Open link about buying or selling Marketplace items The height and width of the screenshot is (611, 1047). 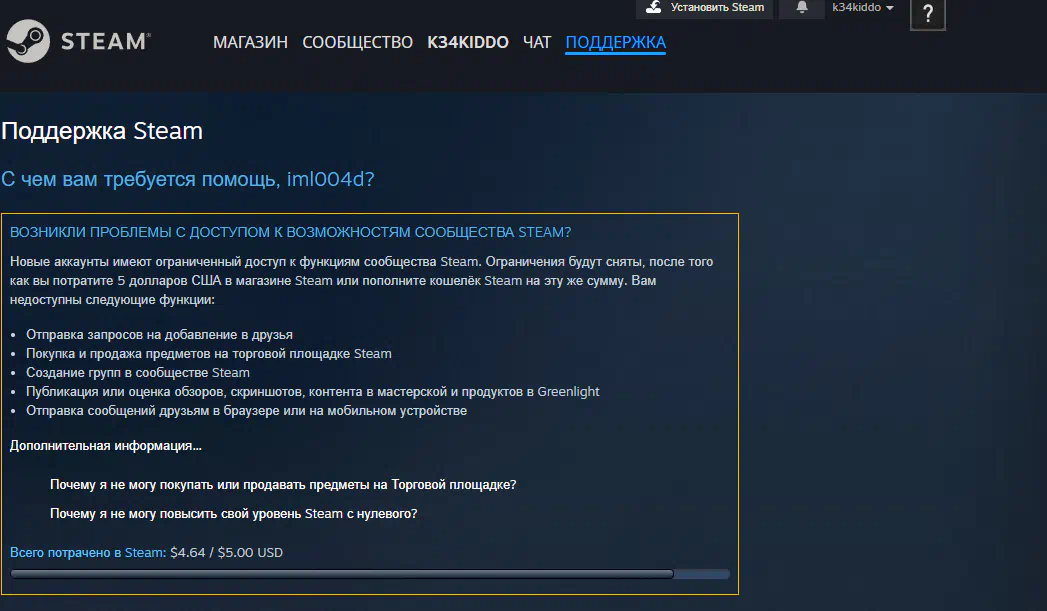pos(283,484)
